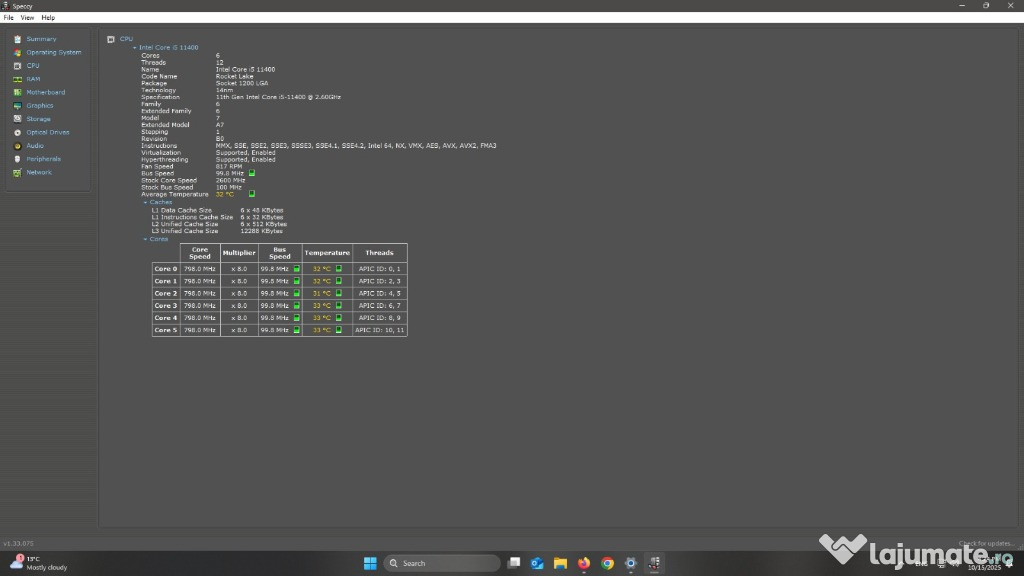Open the Summary section icon in sidebar
This screenshot has height=576, width=1024.
point(18,39)
